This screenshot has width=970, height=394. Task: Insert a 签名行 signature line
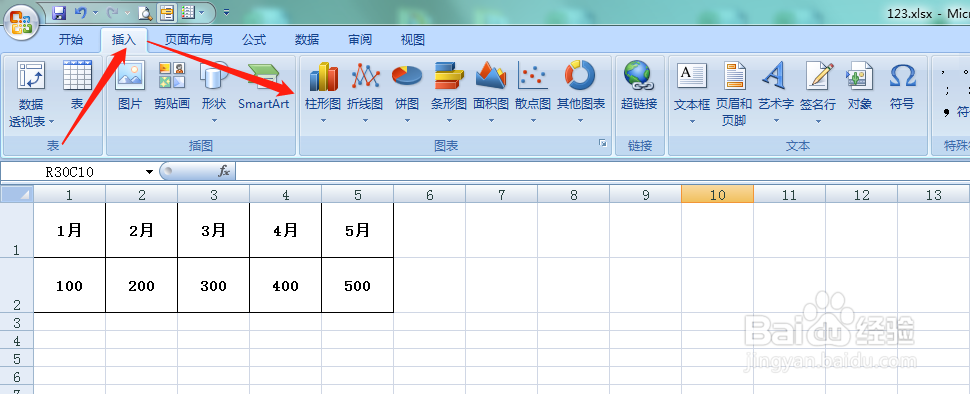pos(818,92)
